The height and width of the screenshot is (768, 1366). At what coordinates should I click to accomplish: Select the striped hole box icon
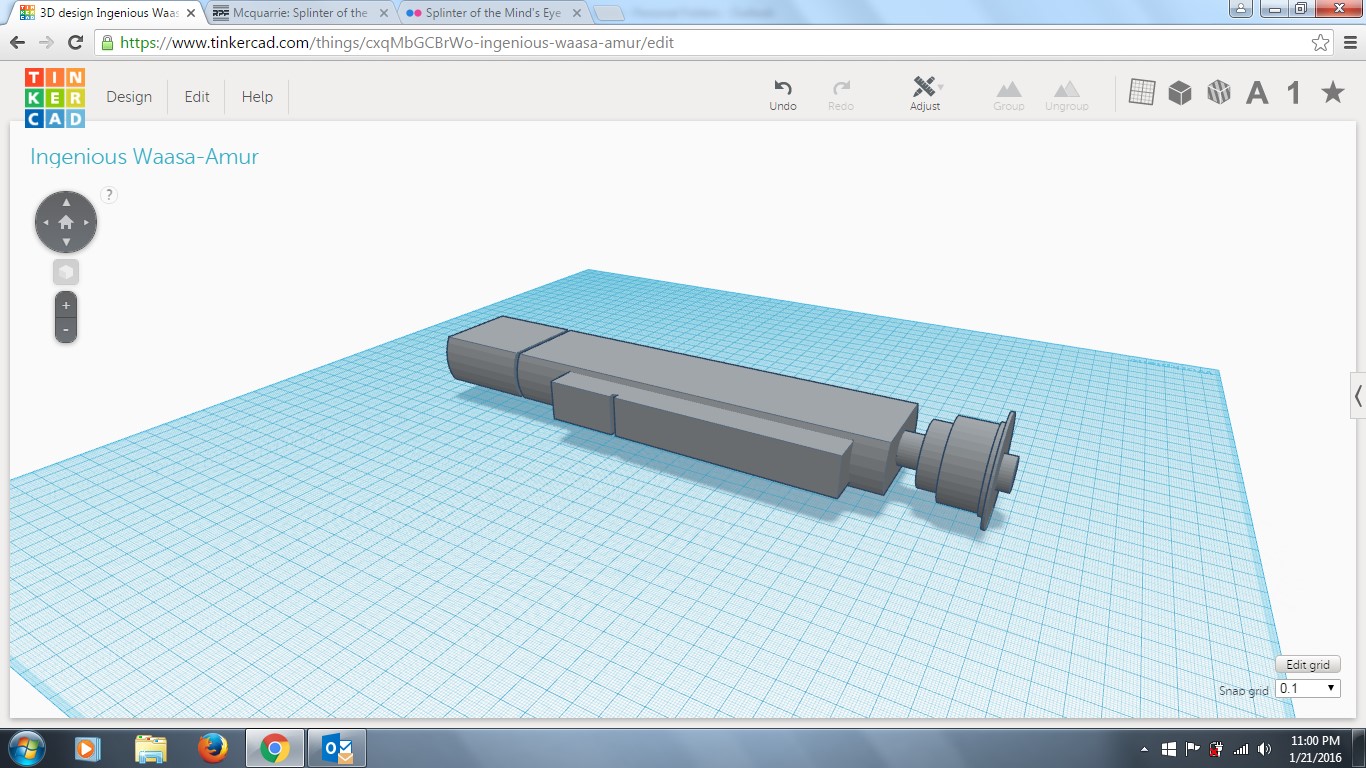1218,92
